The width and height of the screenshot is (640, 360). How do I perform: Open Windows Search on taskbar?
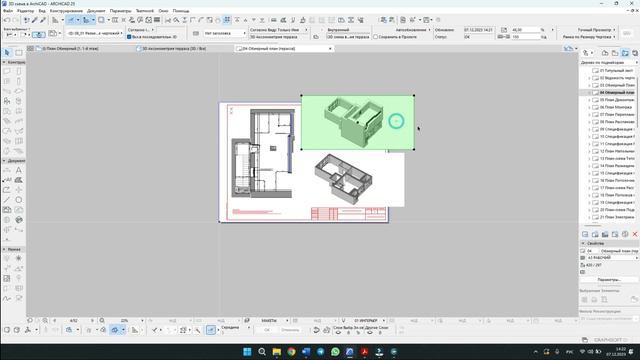pyautogui.click(x=262, y=351)
